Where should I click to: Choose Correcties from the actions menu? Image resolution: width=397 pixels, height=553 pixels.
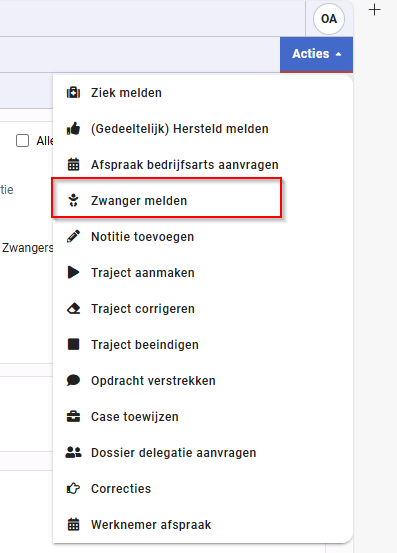pos(203,488)
